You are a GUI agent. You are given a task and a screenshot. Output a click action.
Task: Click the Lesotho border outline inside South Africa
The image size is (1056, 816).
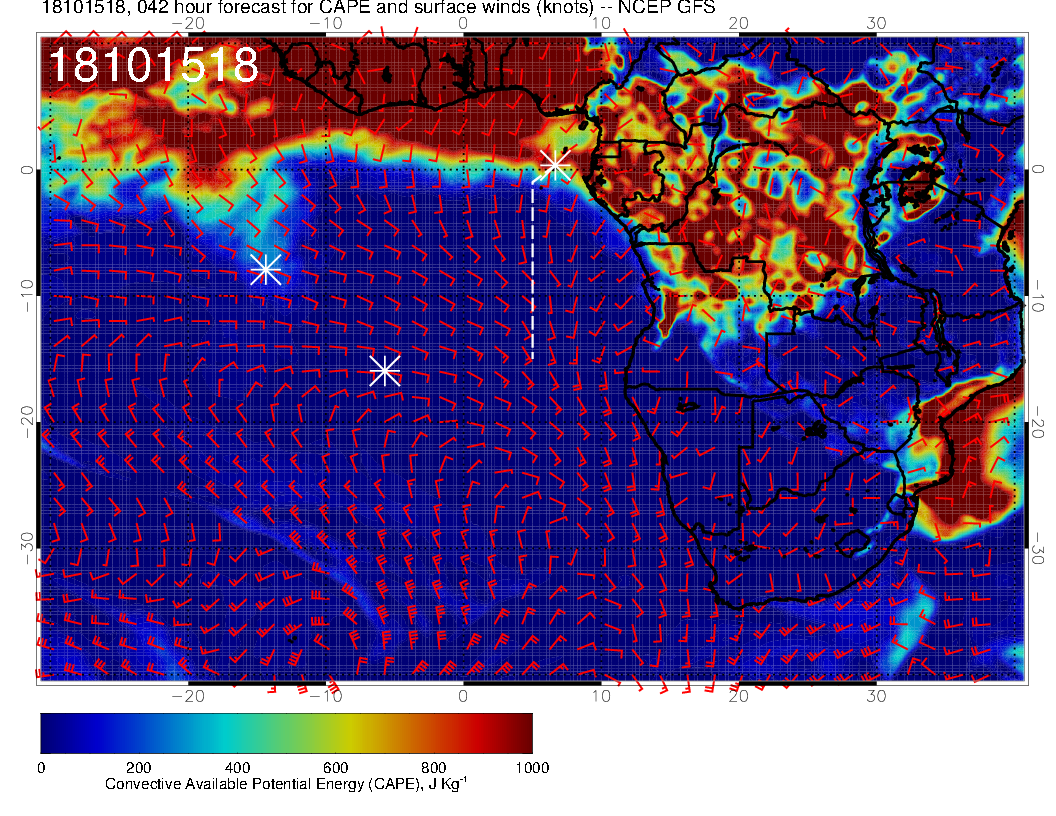coord(853,543)
